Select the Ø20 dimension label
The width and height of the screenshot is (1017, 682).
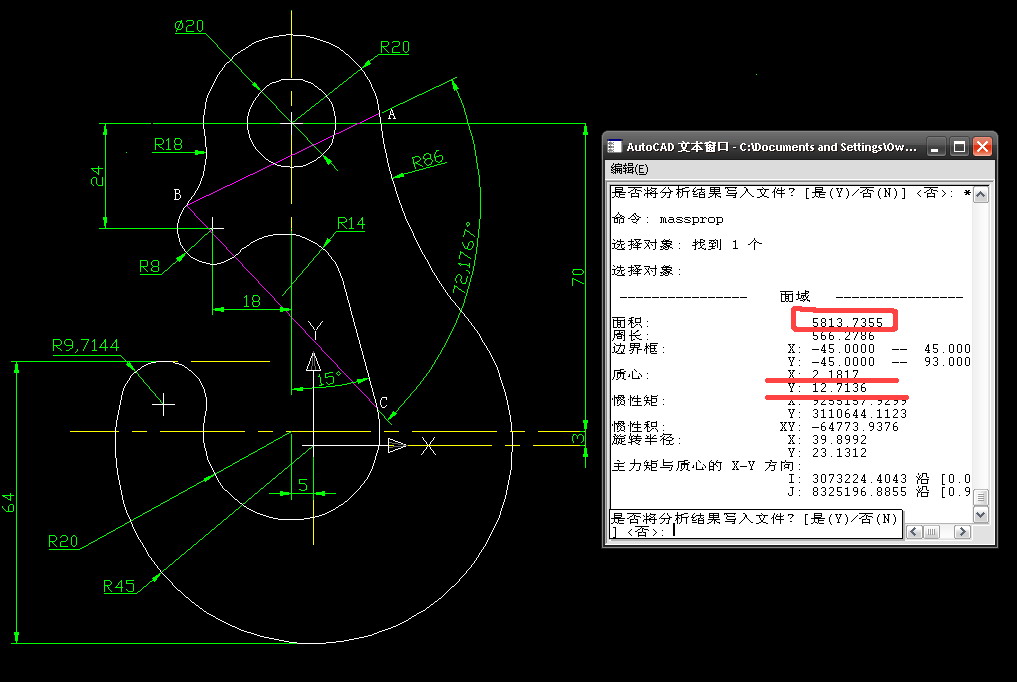pyautogui.click(x=189, y=26)
